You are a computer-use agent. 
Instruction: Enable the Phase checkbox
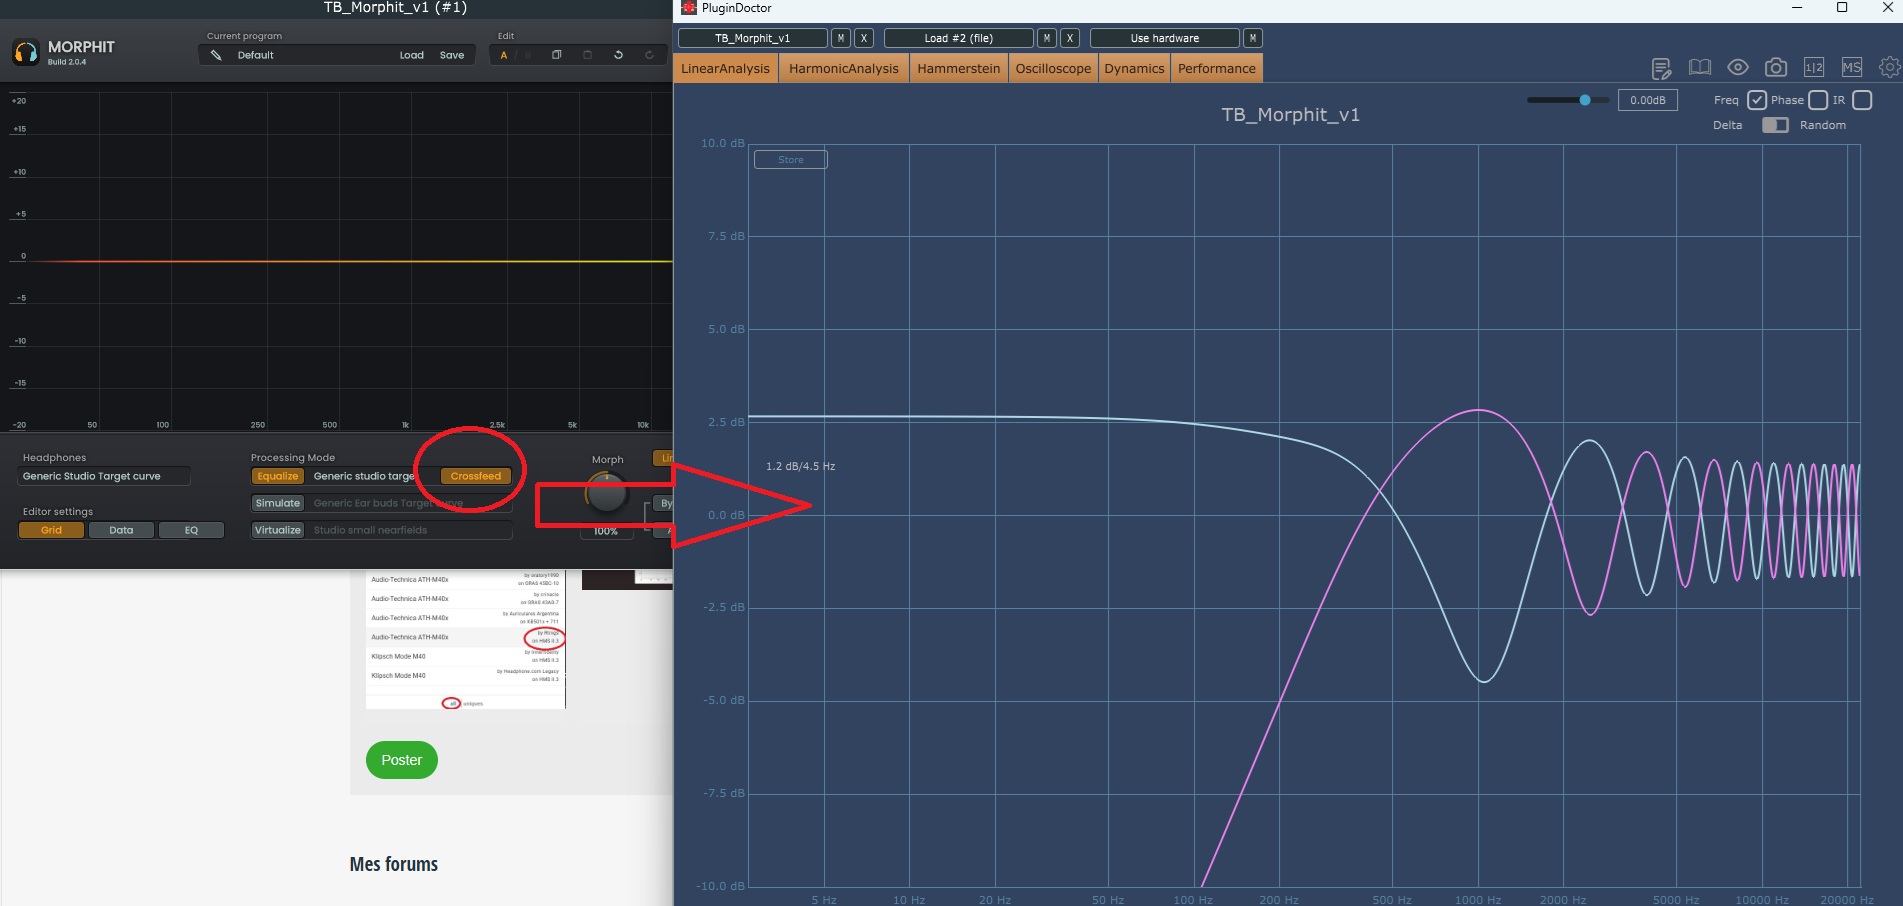coord(1818,100)
